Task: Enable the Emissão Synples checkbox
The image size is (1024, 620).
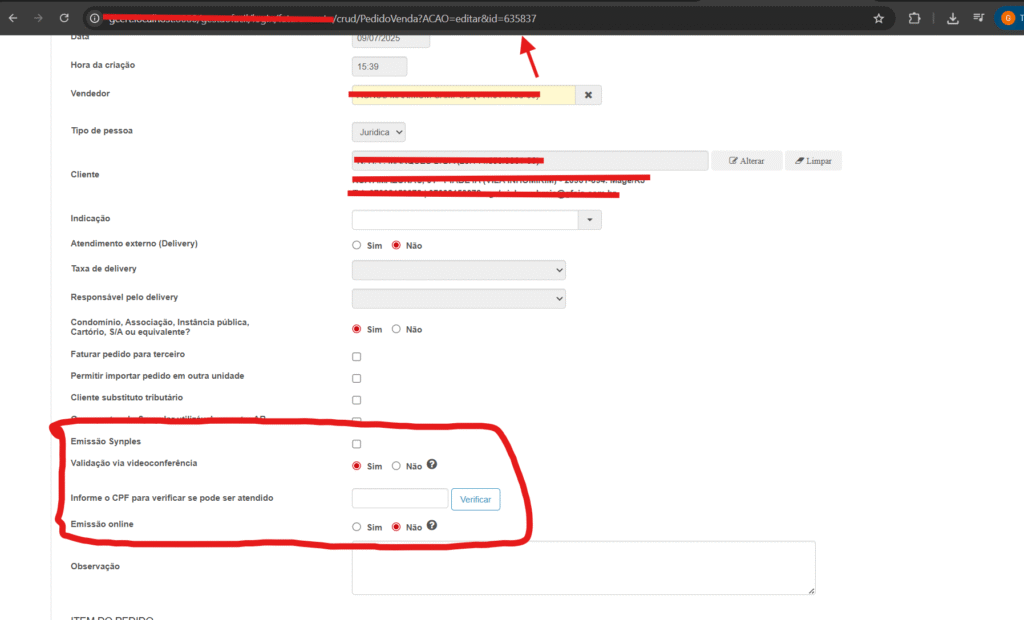Action: (x=357, y=444)
